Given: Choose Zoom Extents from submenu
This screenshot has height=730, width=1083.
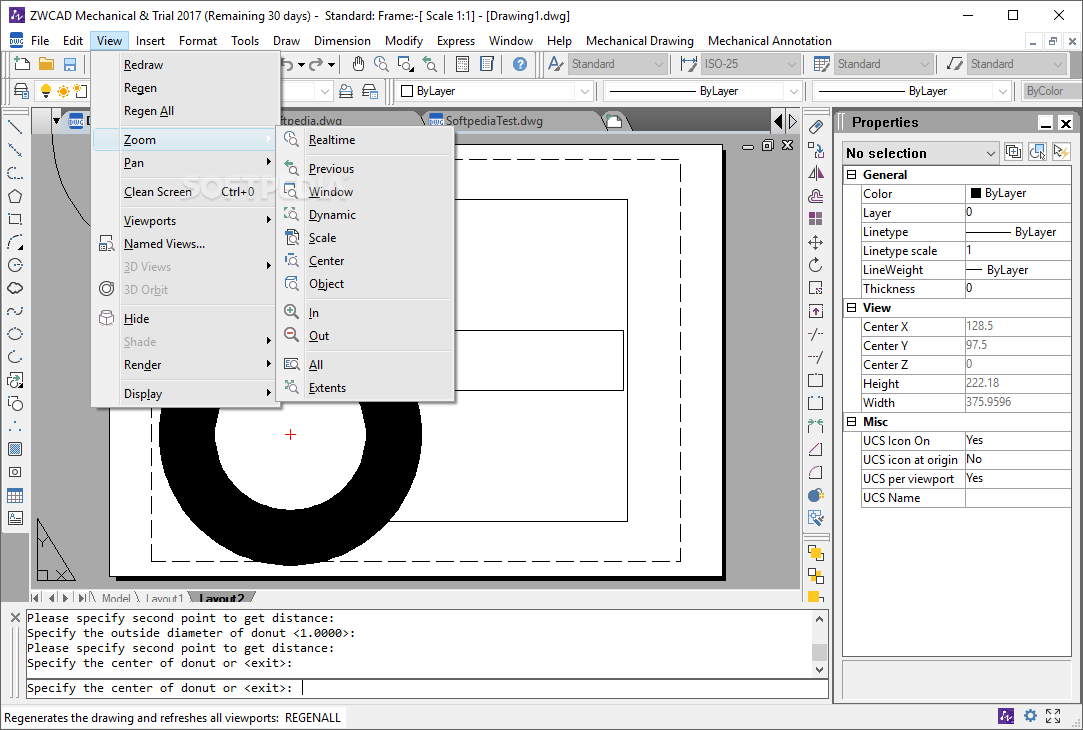Looking at the screenshot, I should pos(365,387).
